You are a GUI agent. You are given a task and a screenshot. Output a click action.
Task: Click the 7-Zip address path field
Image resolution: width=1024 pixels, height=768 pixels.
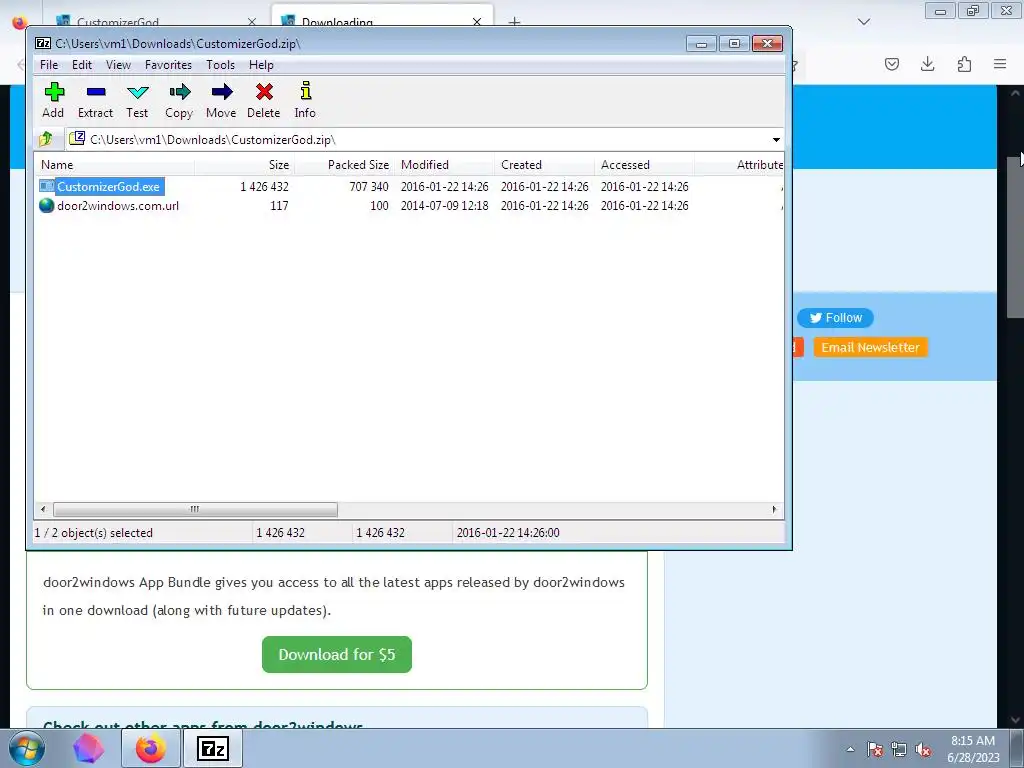(x=418, y=140)
